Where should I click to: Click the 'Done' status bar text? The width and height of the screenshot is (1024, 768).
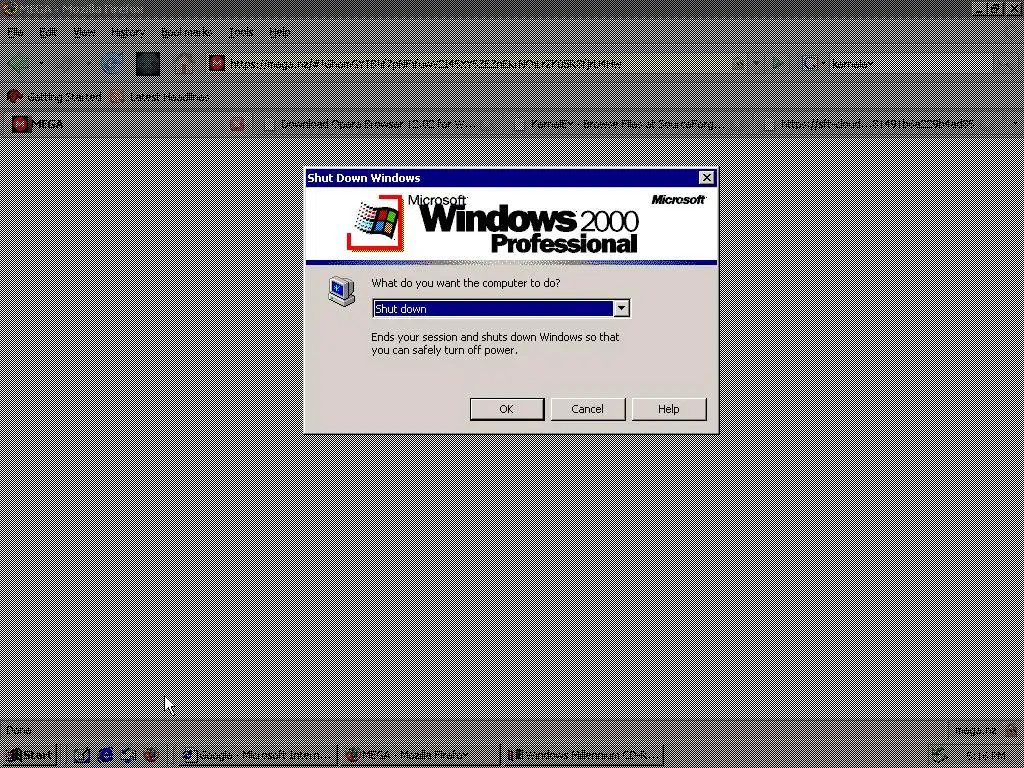(x=18, y=730)
